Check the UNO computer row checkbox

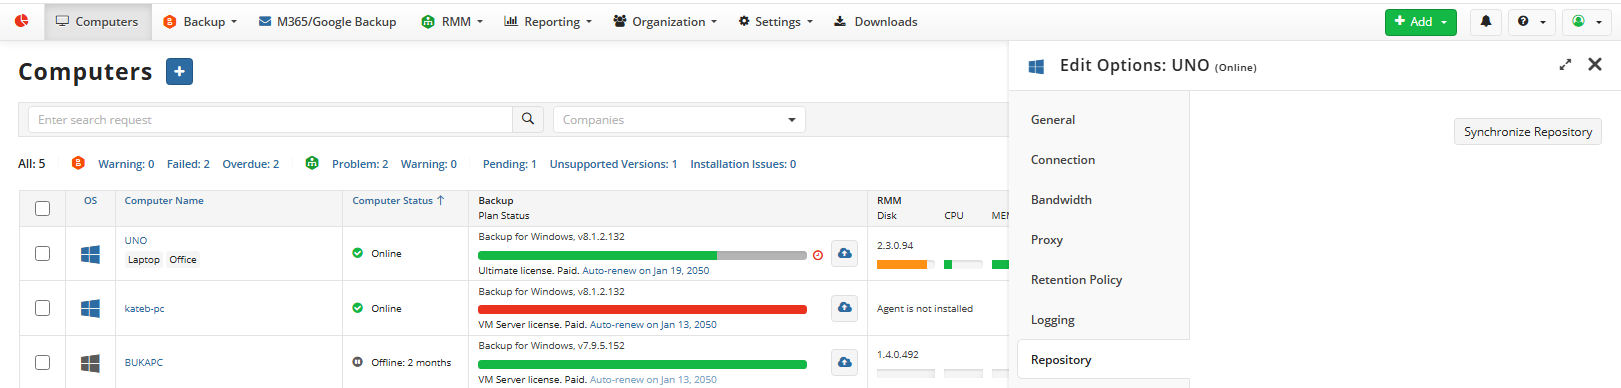tap(42, 254)
